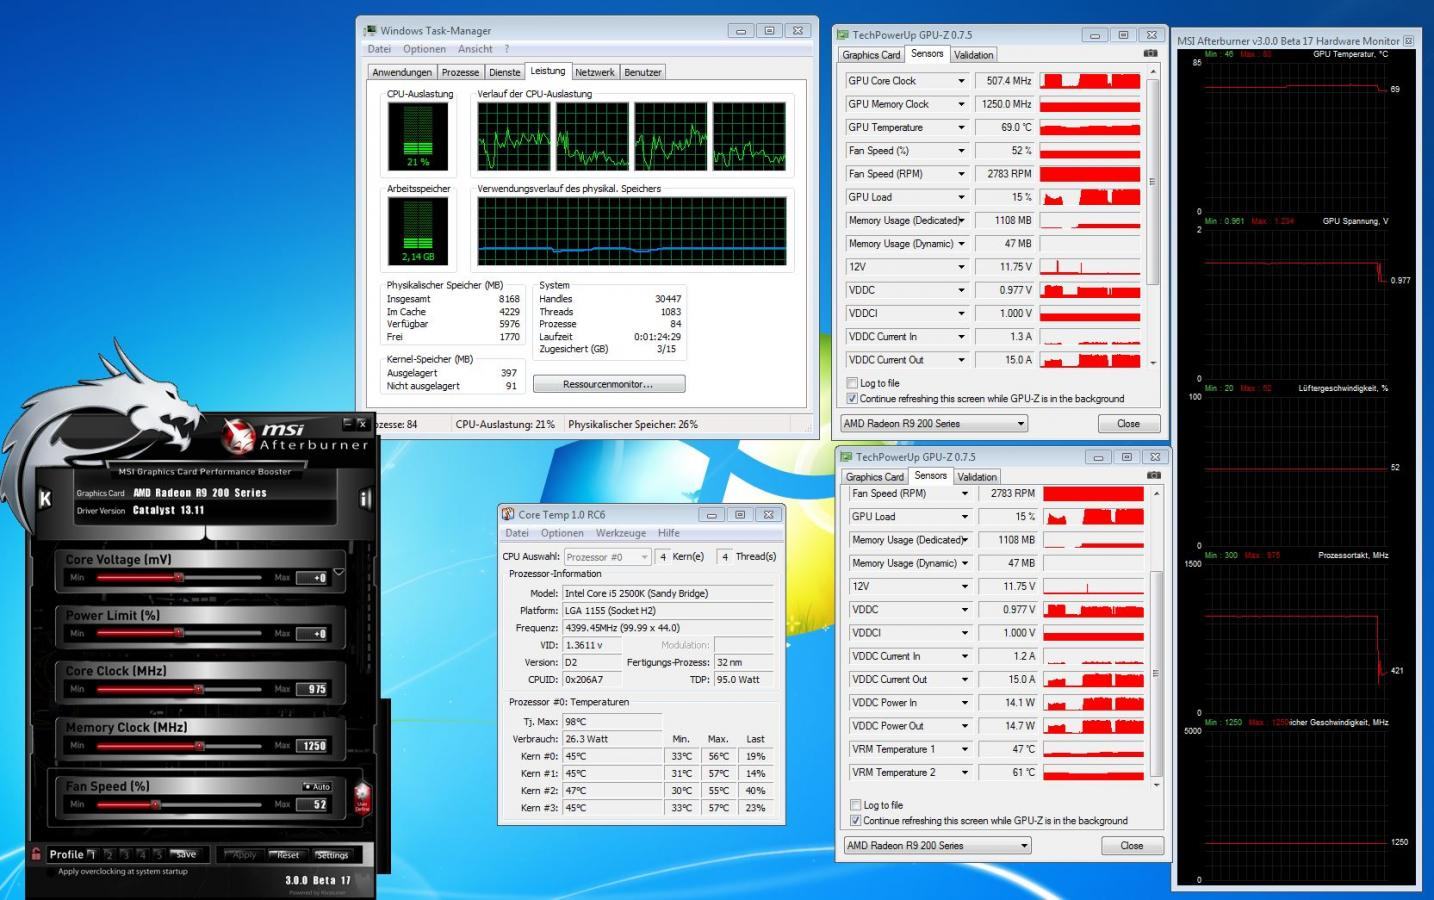
Task: Switch to the Prozesse tab in Task-Manager
Action: coord(460,72)
